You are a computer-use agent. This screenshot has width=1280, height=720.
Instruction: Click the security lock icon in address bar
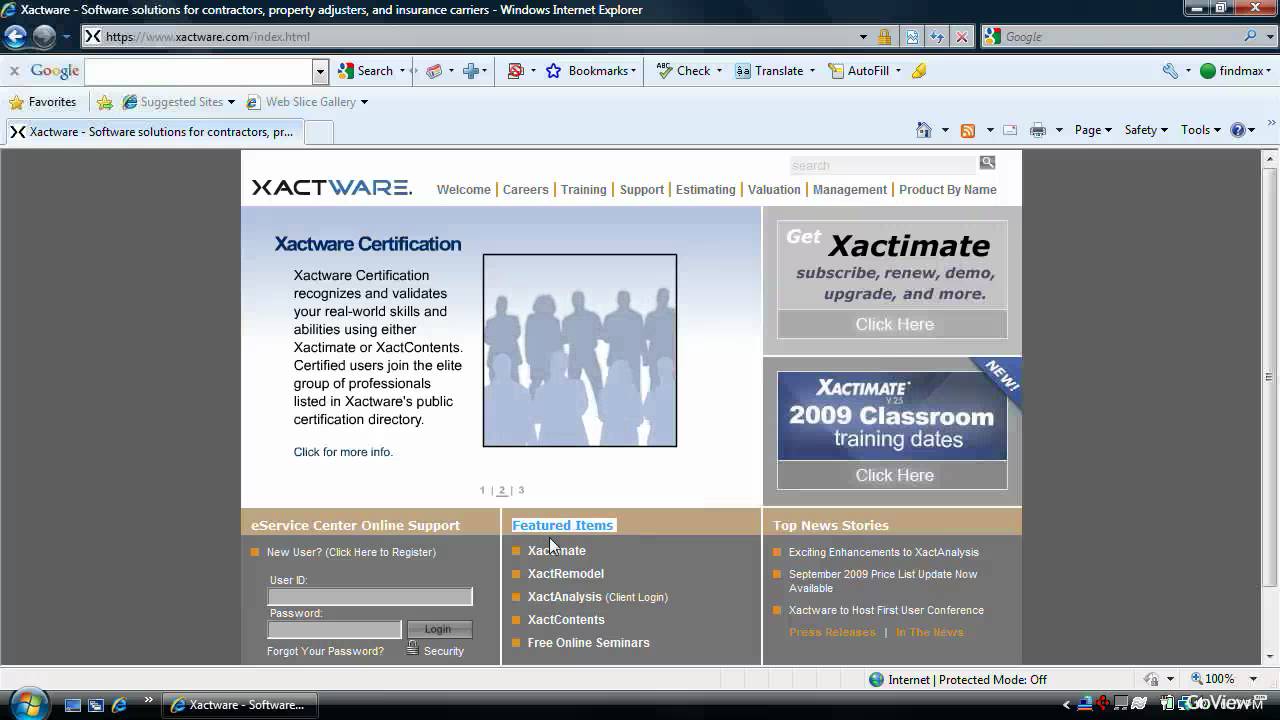(x=884, y=37)
